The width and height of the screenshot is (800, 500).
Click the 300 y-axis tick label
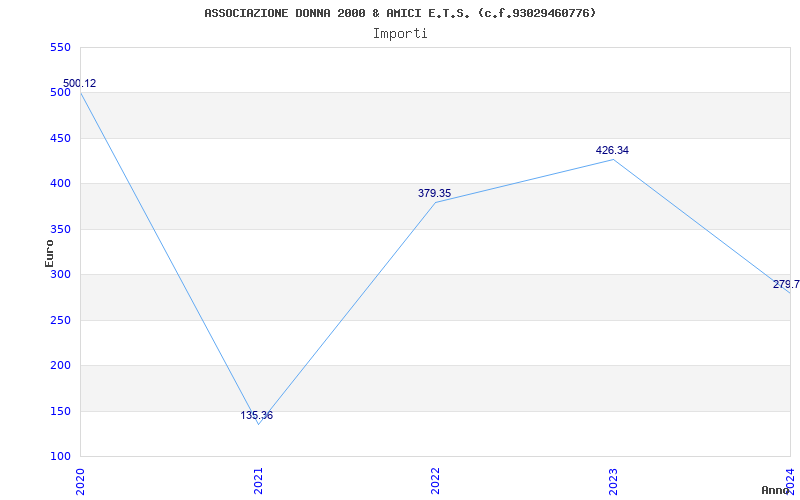click(x=60, y=274)
